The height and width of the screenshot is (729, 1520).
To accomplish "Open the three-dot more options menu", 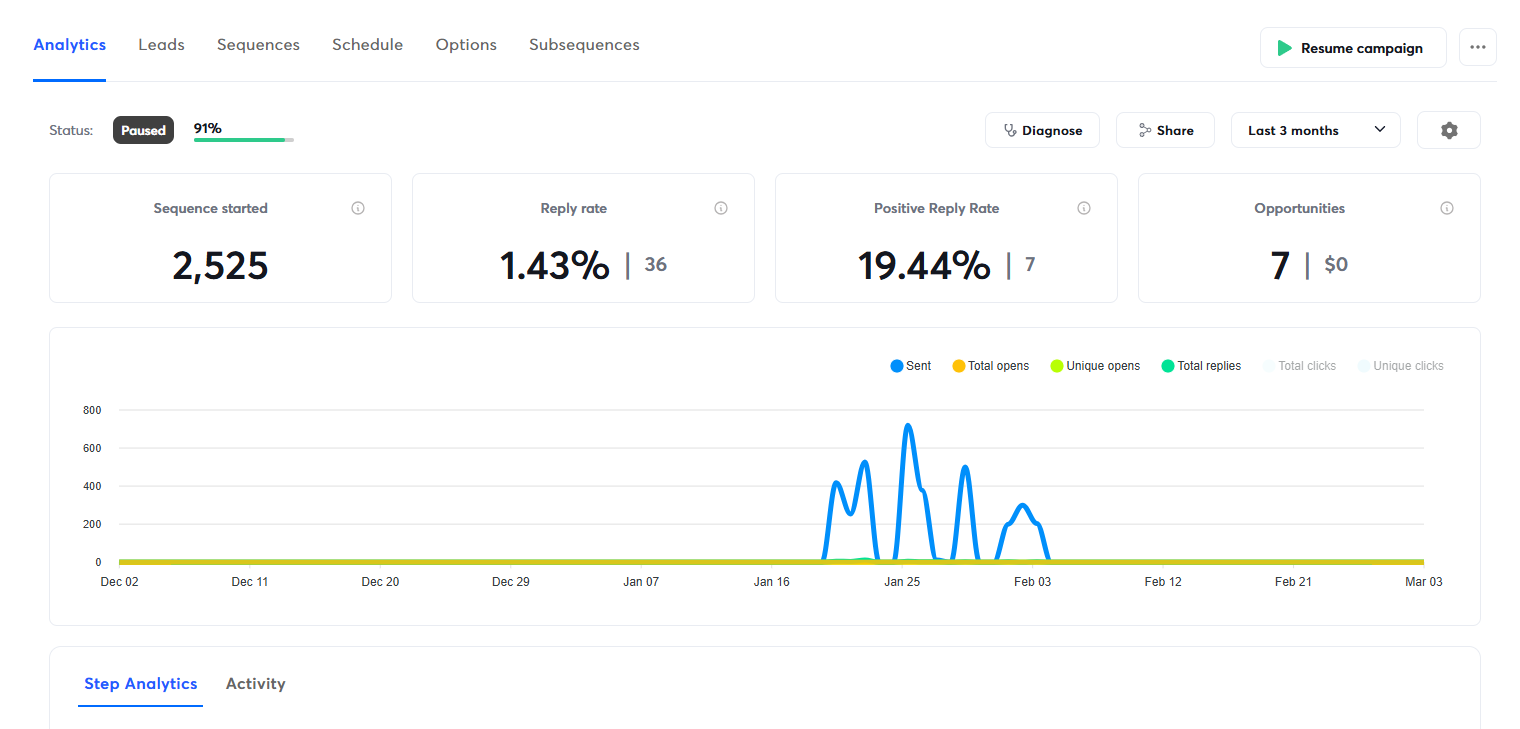I will [x=1477, y=47].
